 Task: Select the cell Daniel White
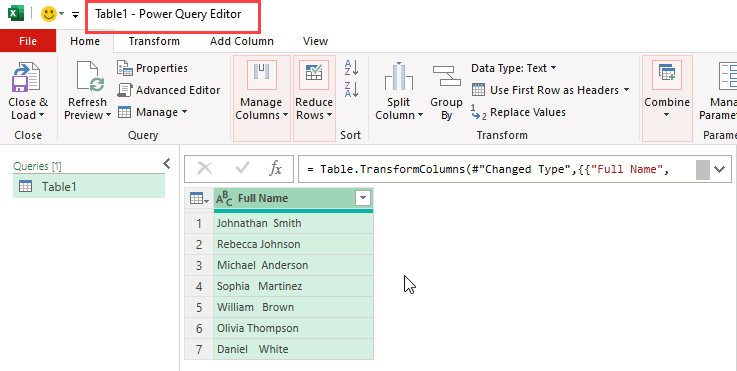click(x=293, y=349)
